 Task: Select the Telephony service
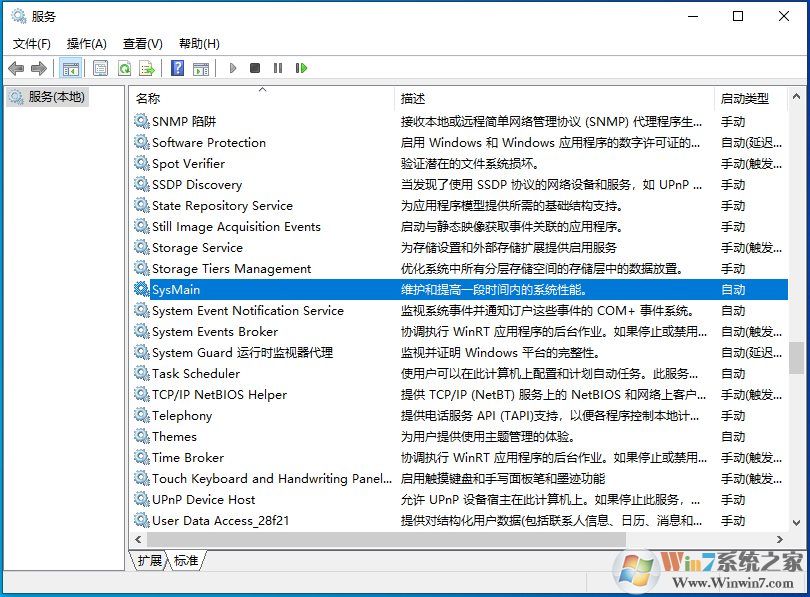coord(187,415)
